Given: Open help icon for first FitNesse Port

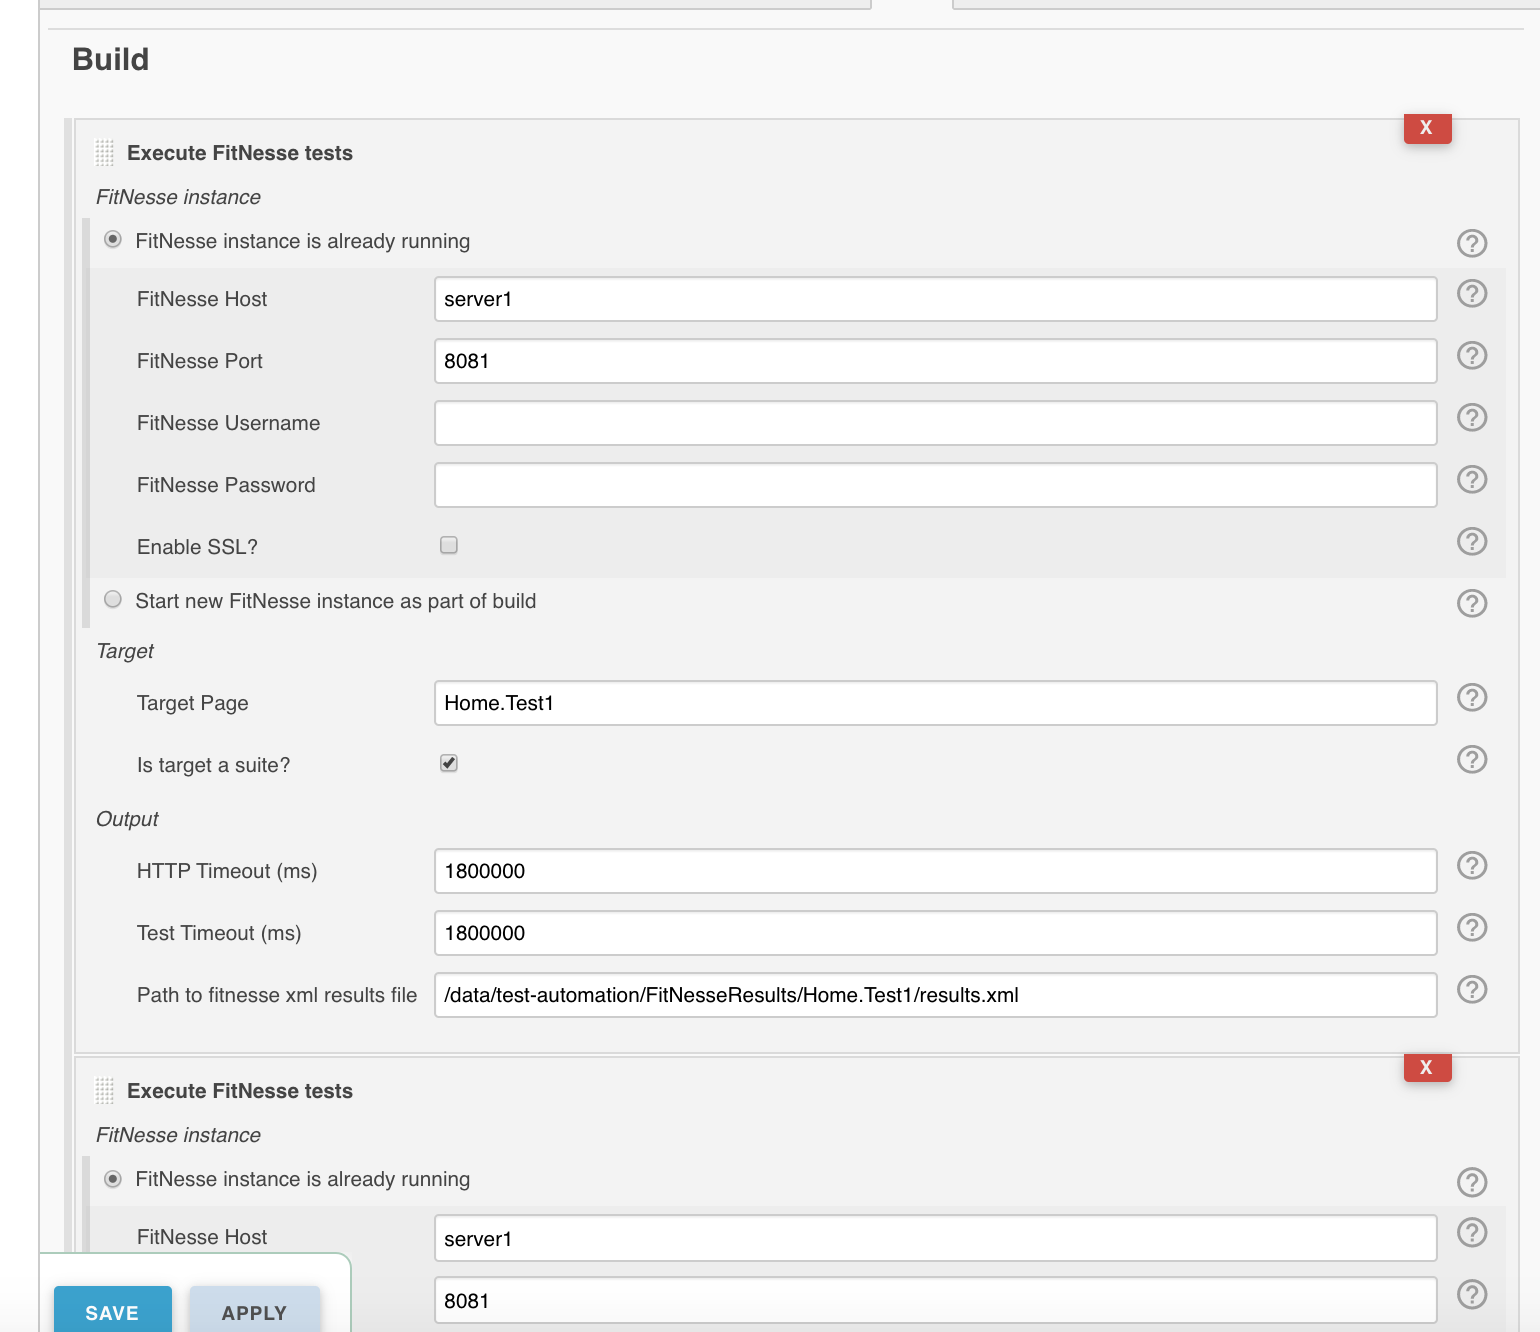Looking at the screenshot, I should coord(1471,355).
